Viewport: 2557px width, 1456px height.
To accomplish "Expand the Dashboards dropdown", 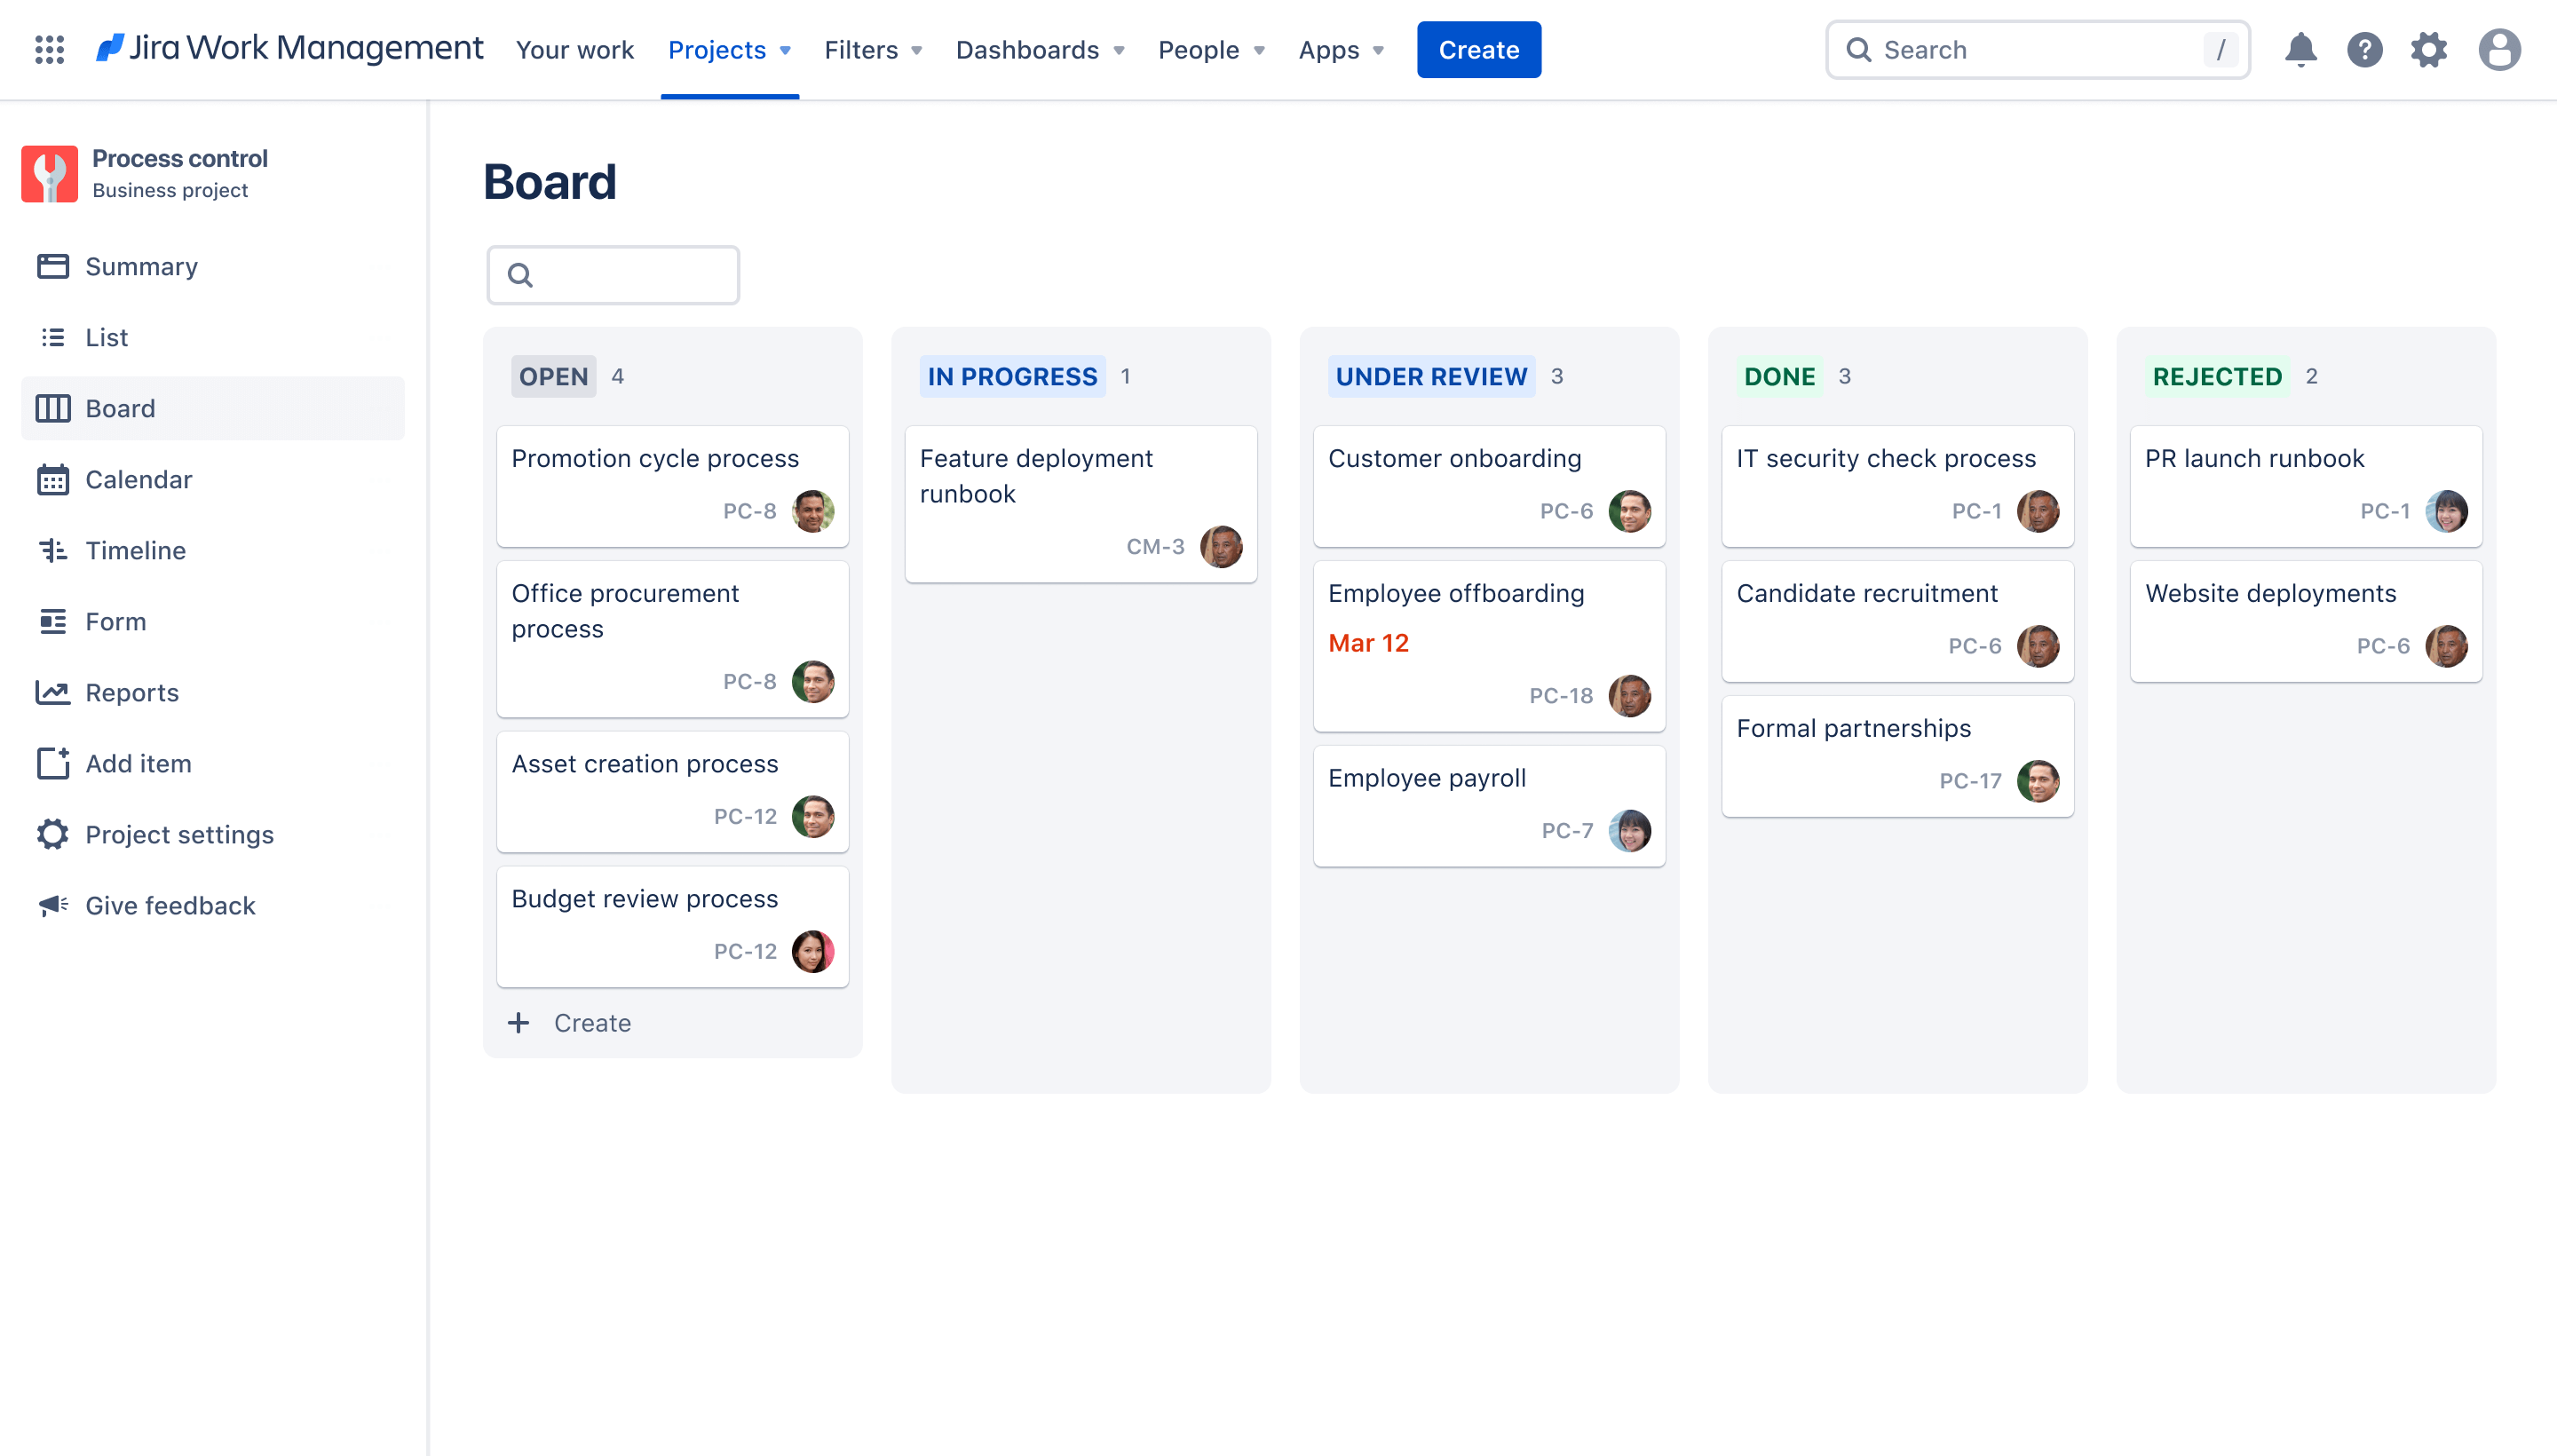I will pyautogui.click(x=1041, y=49).
